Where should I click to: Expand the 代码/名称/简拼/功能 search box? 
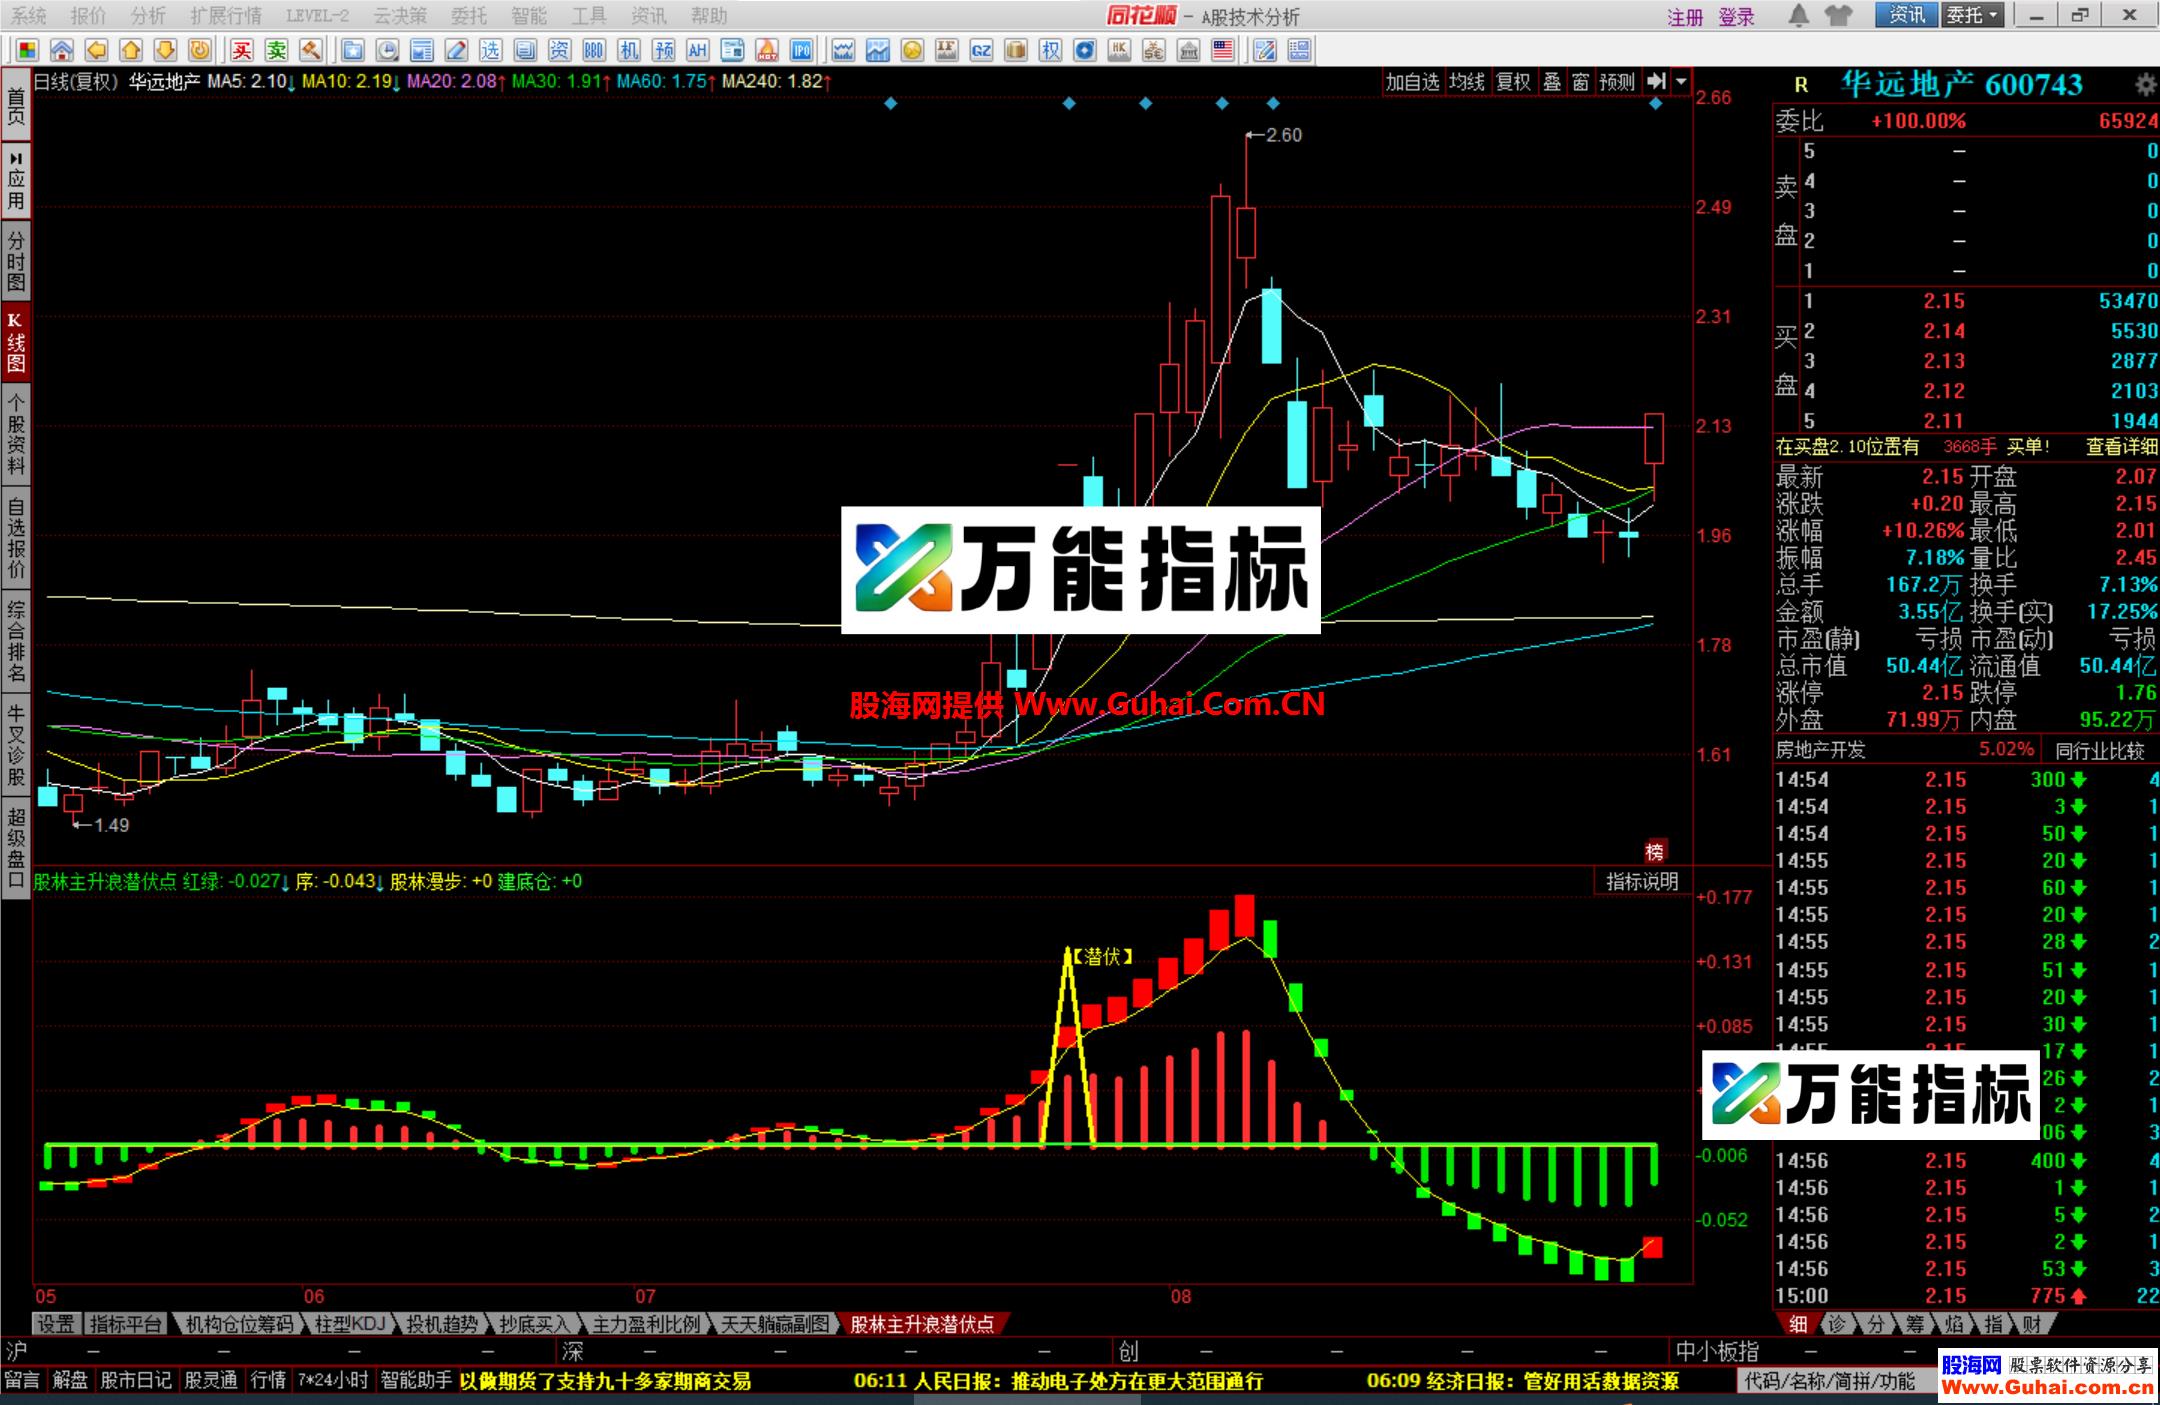(x=1829, y=1381)
